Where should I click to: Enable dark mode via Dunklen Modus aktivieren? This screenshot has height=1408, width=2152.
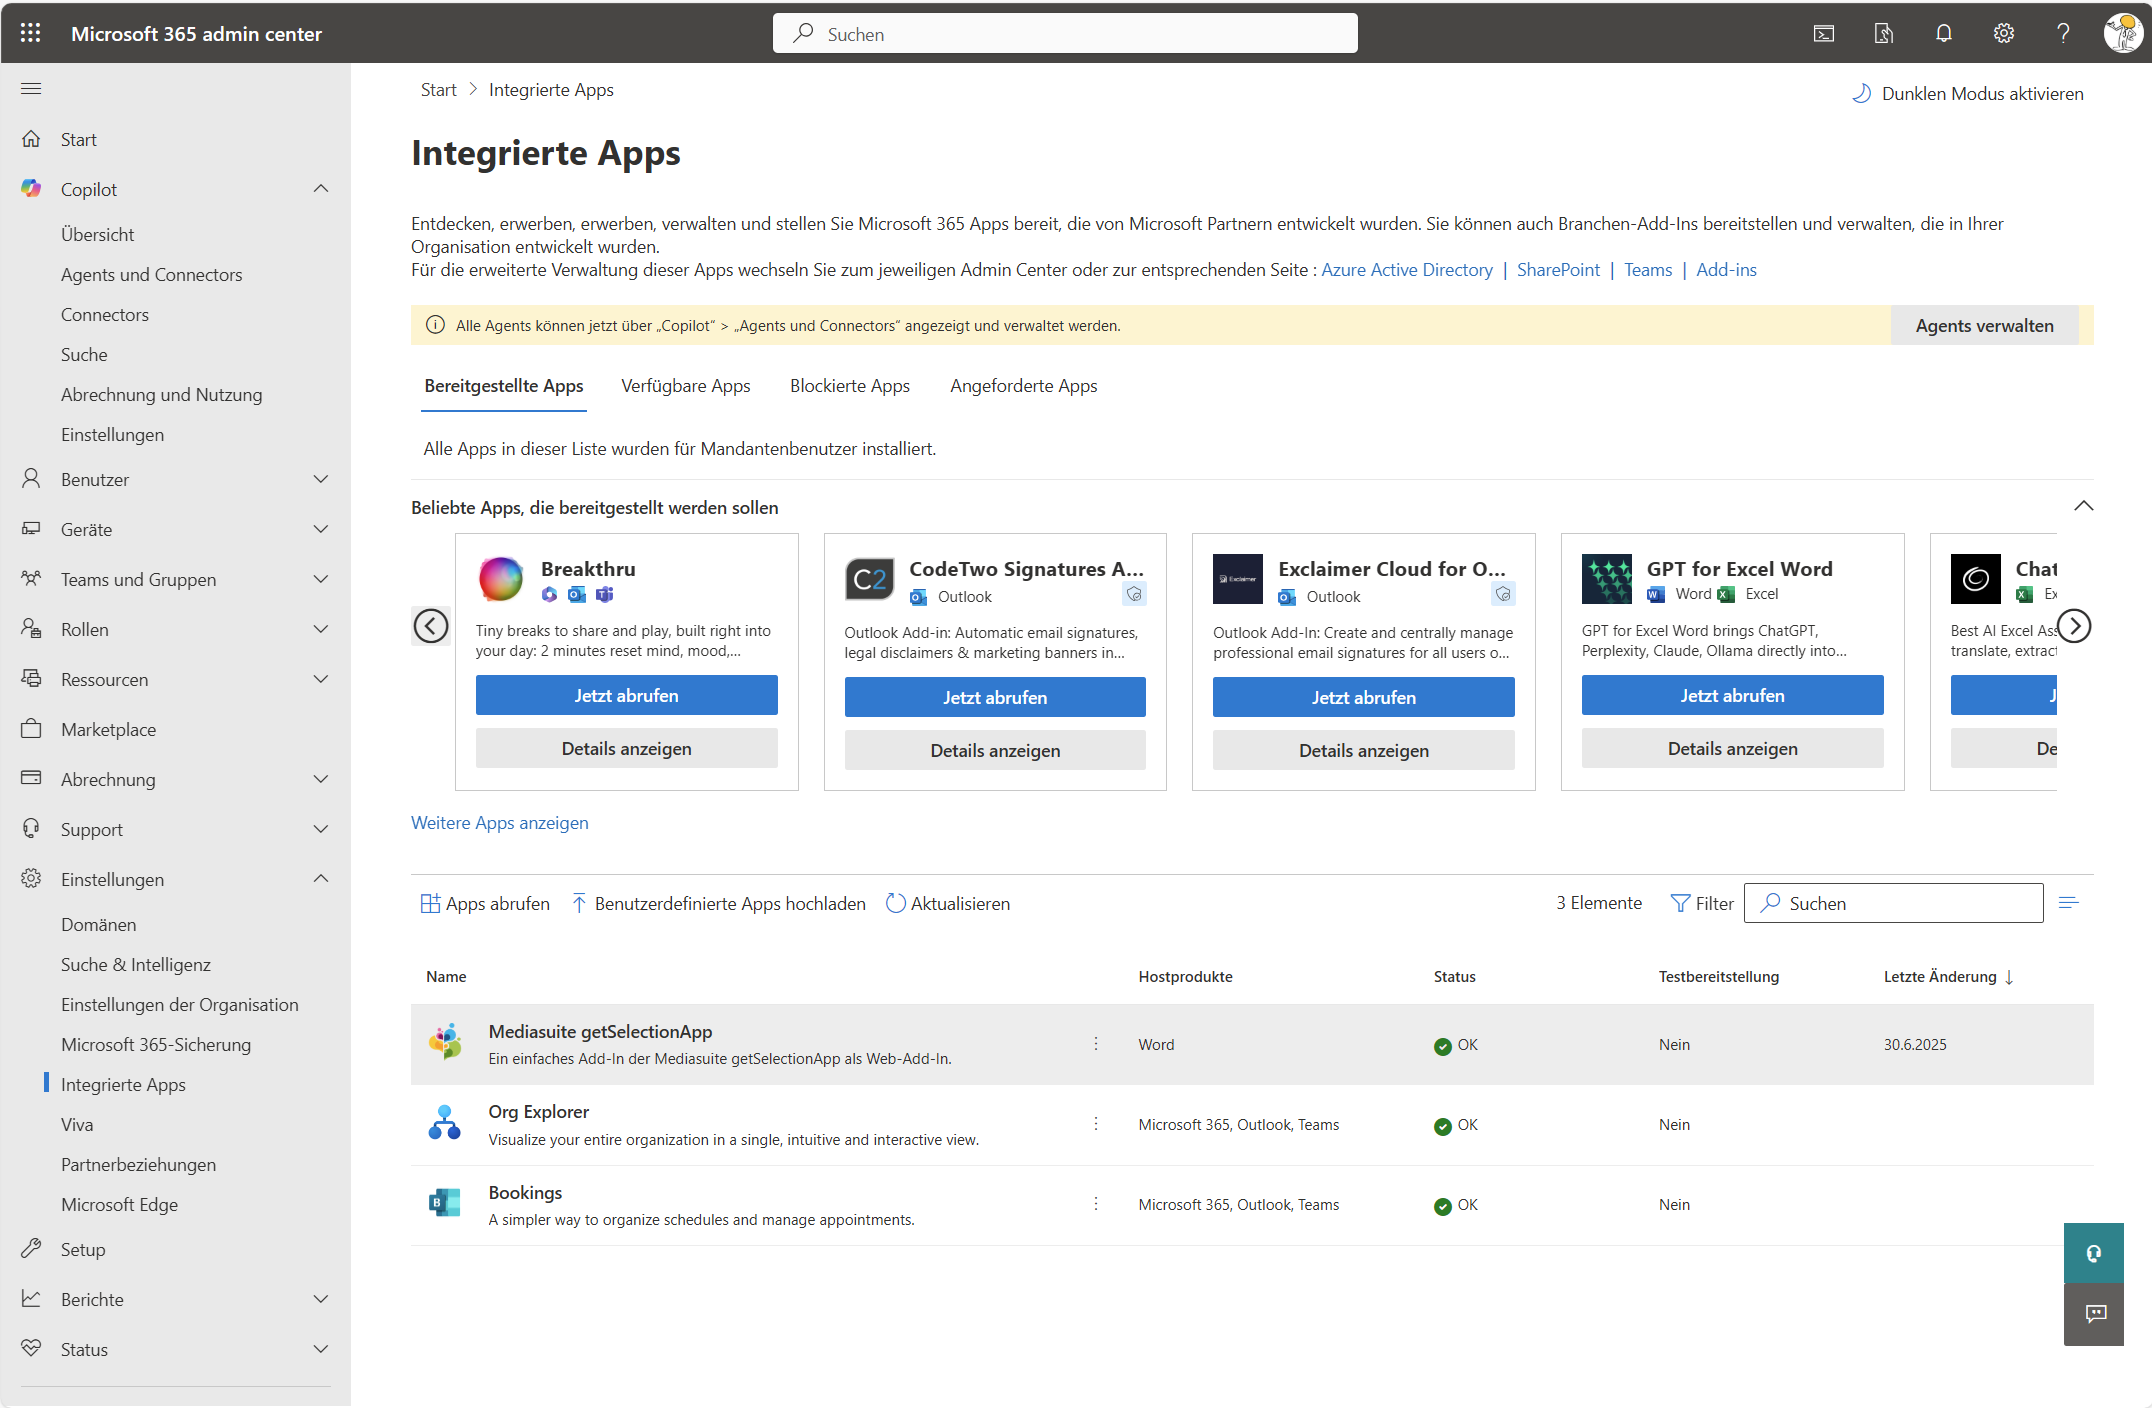(1968, 93)
